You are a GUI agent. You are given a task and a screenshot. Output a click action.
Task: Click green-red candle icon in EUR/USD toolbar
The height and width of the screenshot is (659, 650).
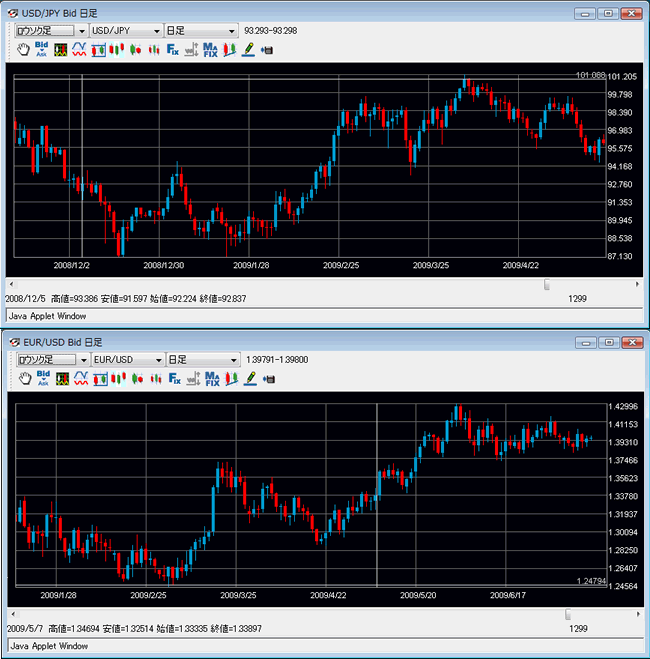pos(137,379)
